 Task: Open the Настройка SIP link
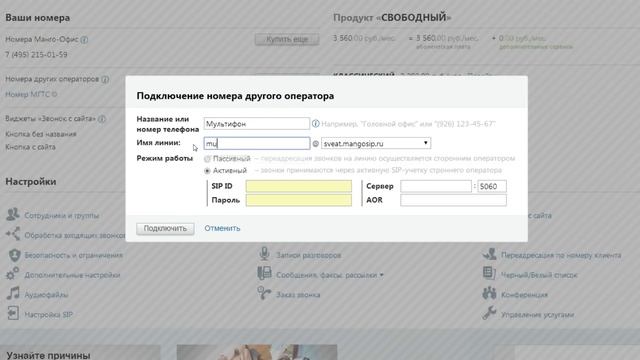pyautogui.click(x=49, y=315)
